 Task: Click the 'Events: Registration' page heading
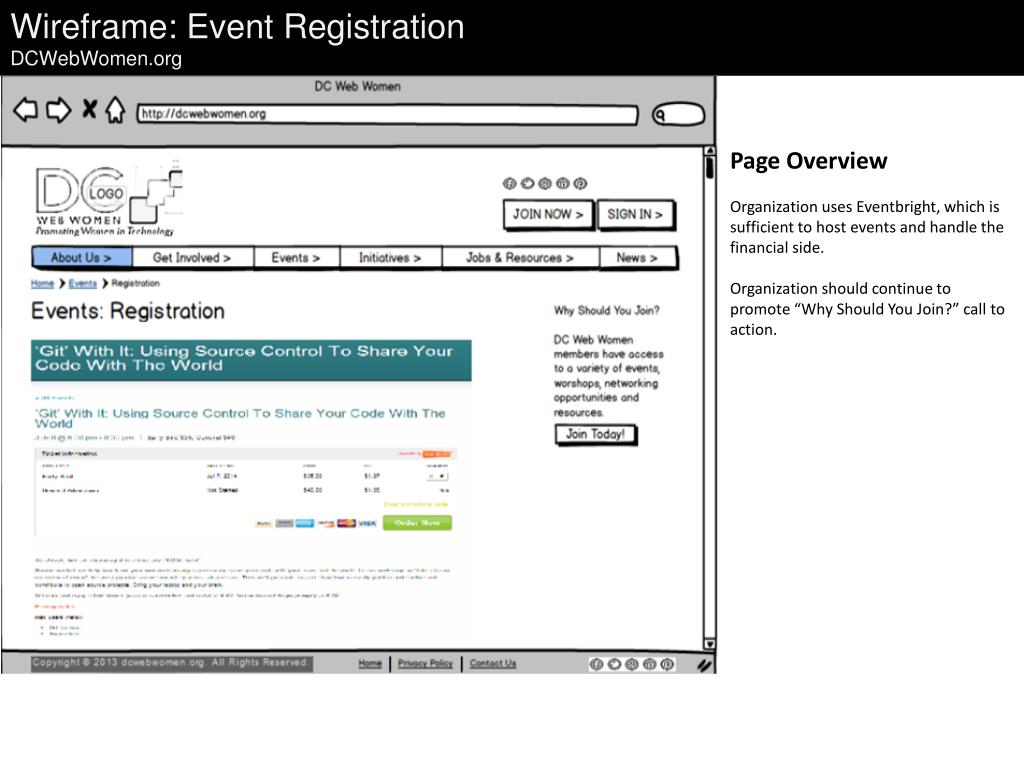[x=128, y=311]
